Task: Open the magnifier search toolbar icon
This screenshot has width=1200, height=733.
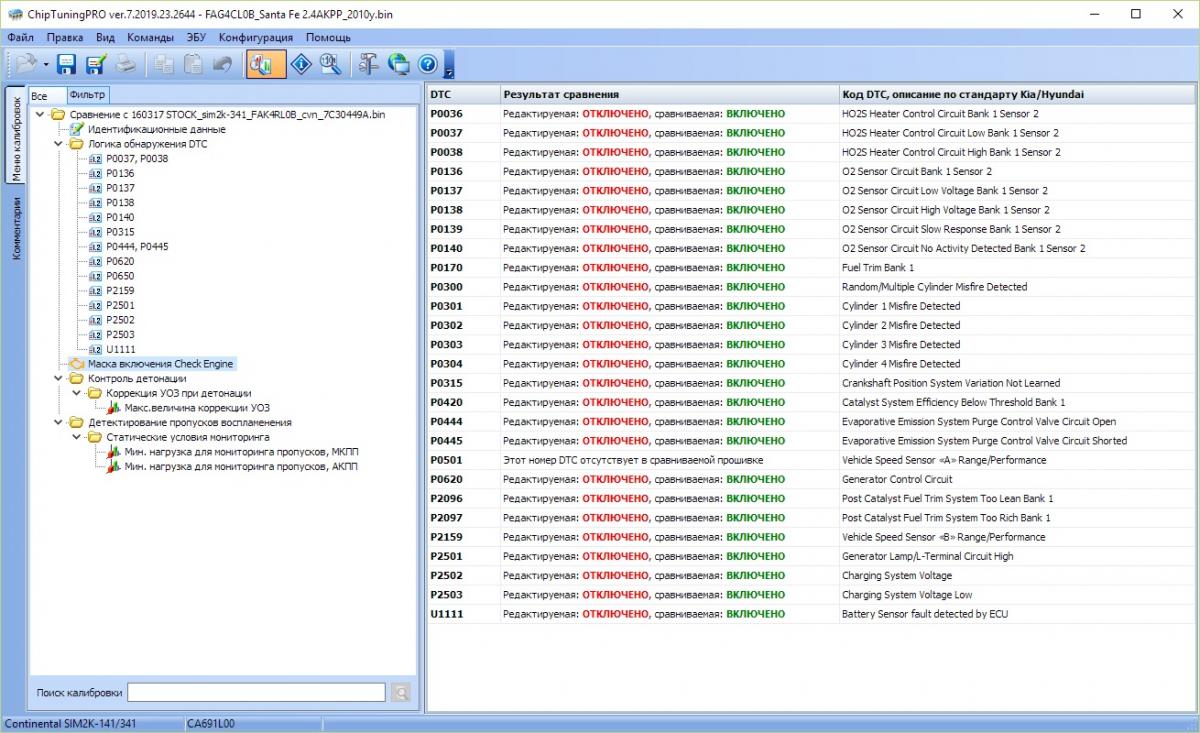Action: (x=331, y=64)
